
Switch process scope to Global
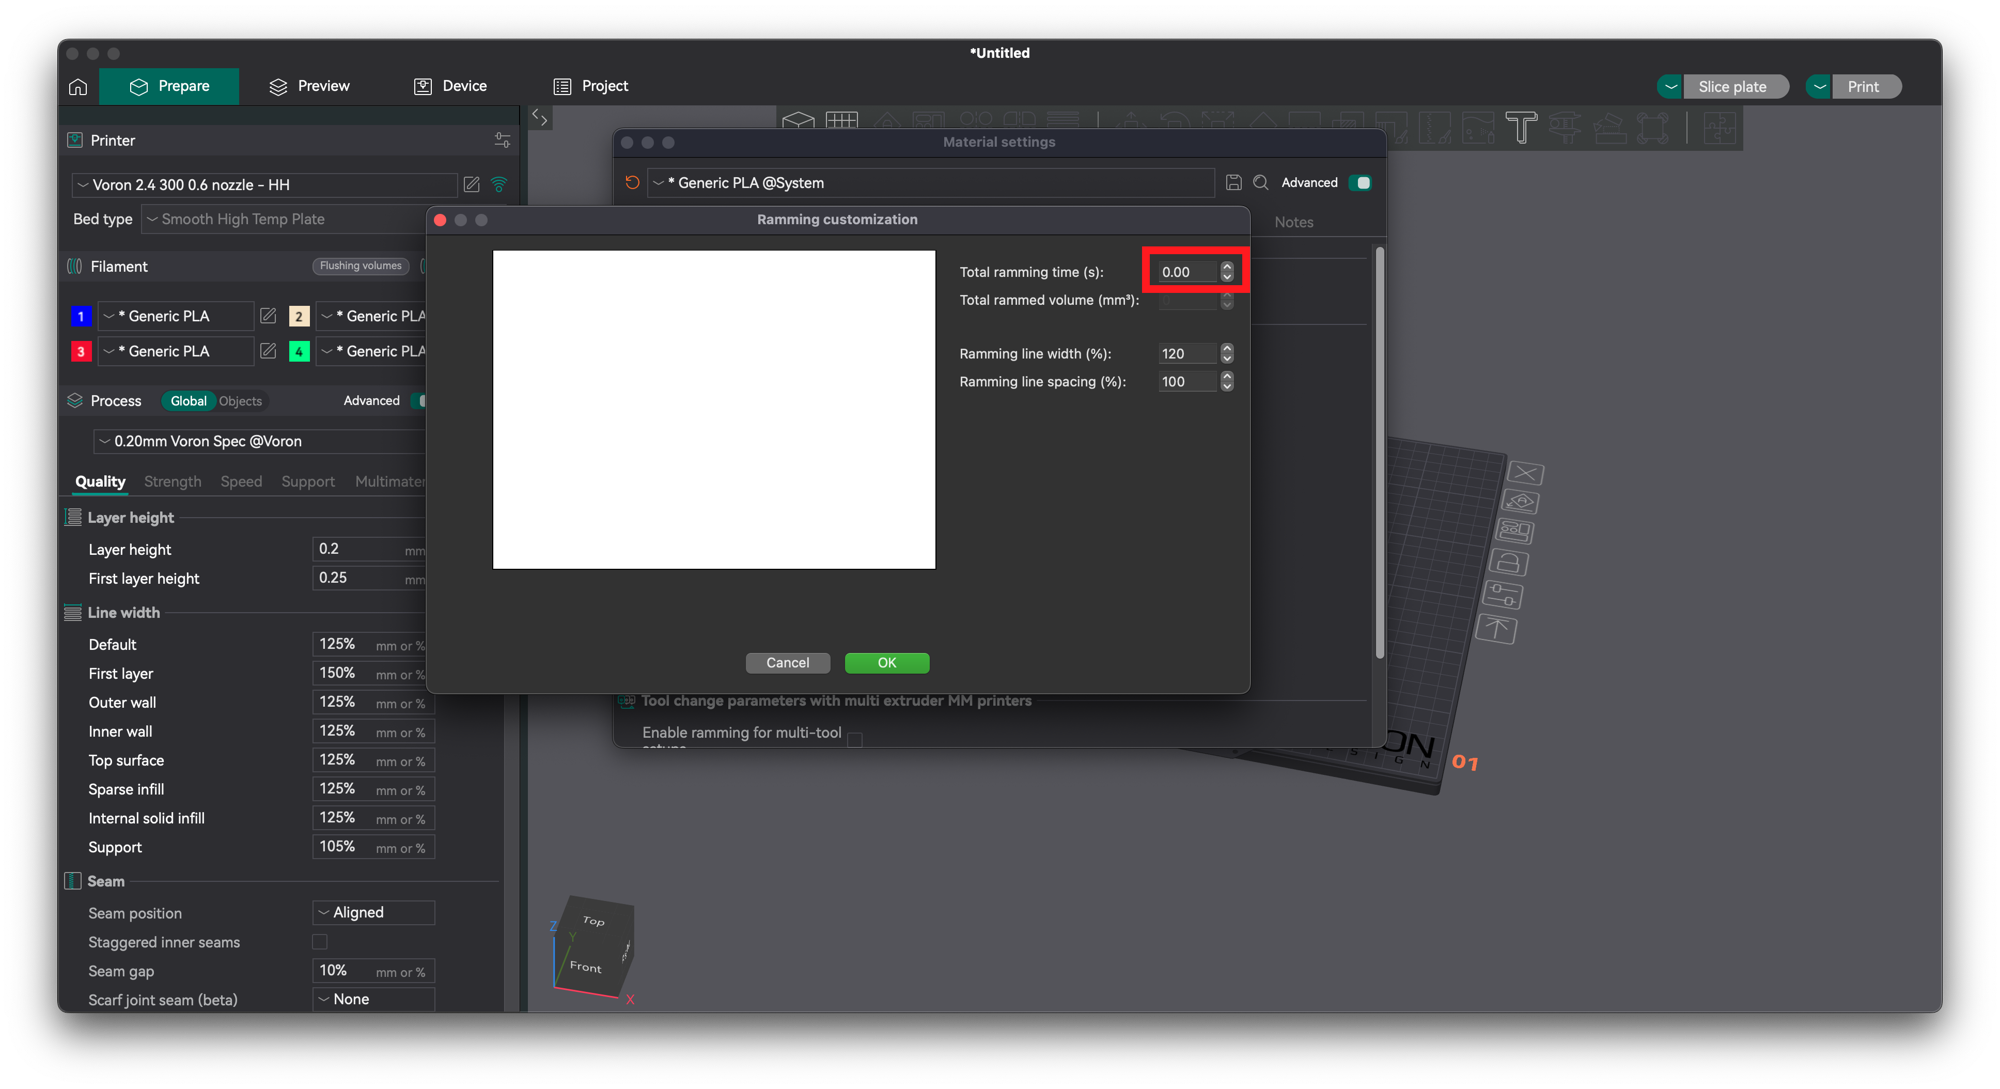coord(188,401)
